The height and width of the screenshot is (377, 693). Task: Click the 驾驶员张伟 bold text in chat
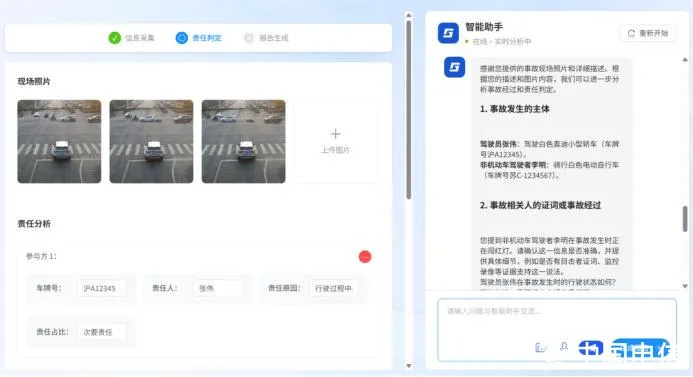click(x=500, y=144)
